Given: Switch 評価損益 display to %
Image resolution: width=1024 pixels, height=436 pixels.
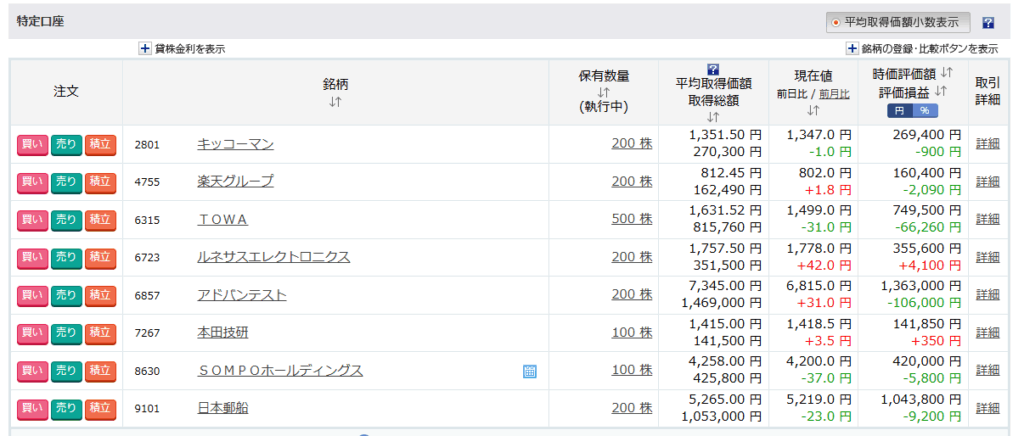Looking at the screenshot, I should click(x=925, y=111).
